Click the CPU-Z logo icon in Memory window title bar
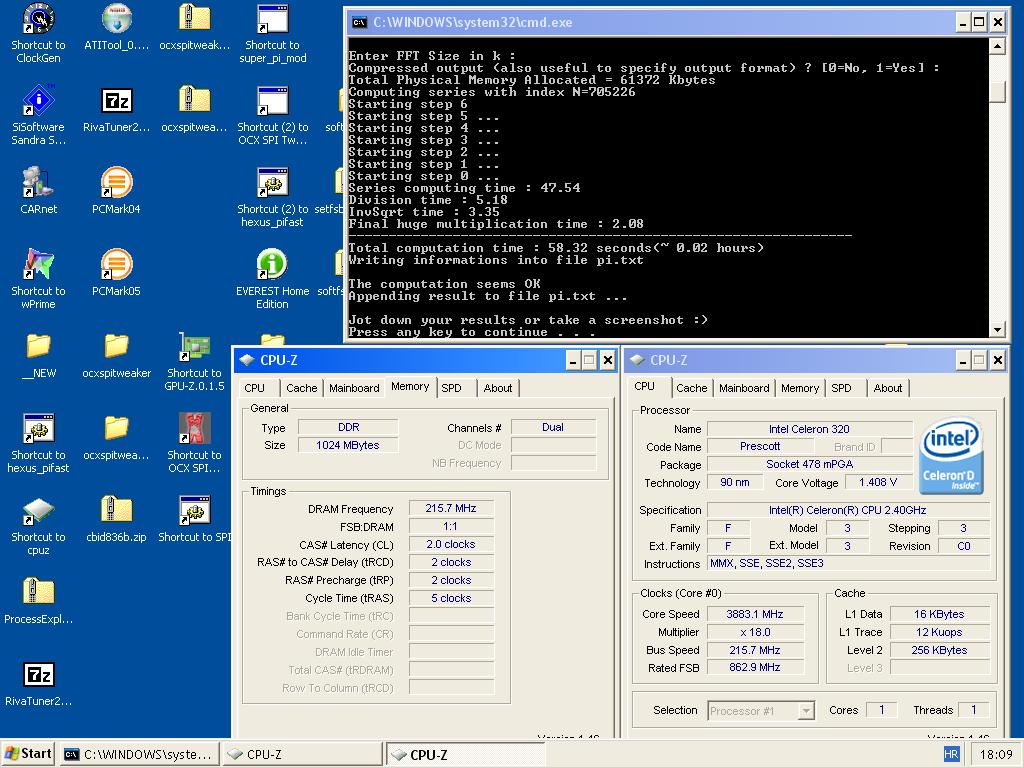1024x768 pixels. 247,360
